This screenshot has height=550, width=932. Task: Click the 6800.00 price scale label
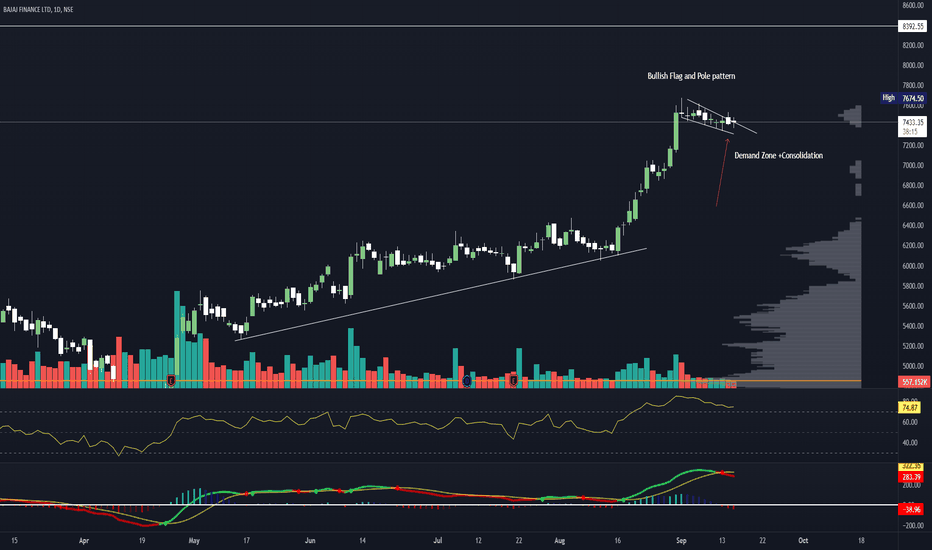[913, 186]
